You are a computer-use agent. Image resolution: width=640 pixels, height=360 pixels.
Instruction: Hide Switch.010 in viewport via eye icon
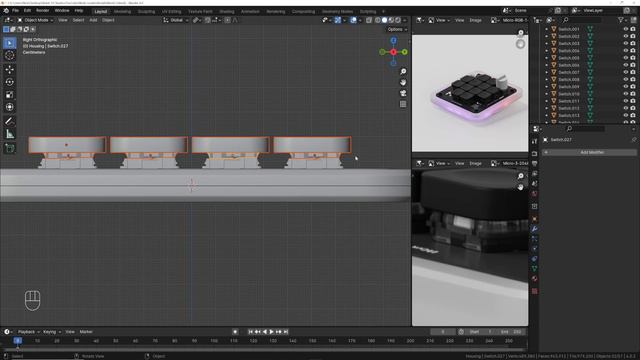pyautogui.click(x=625, y=94)
